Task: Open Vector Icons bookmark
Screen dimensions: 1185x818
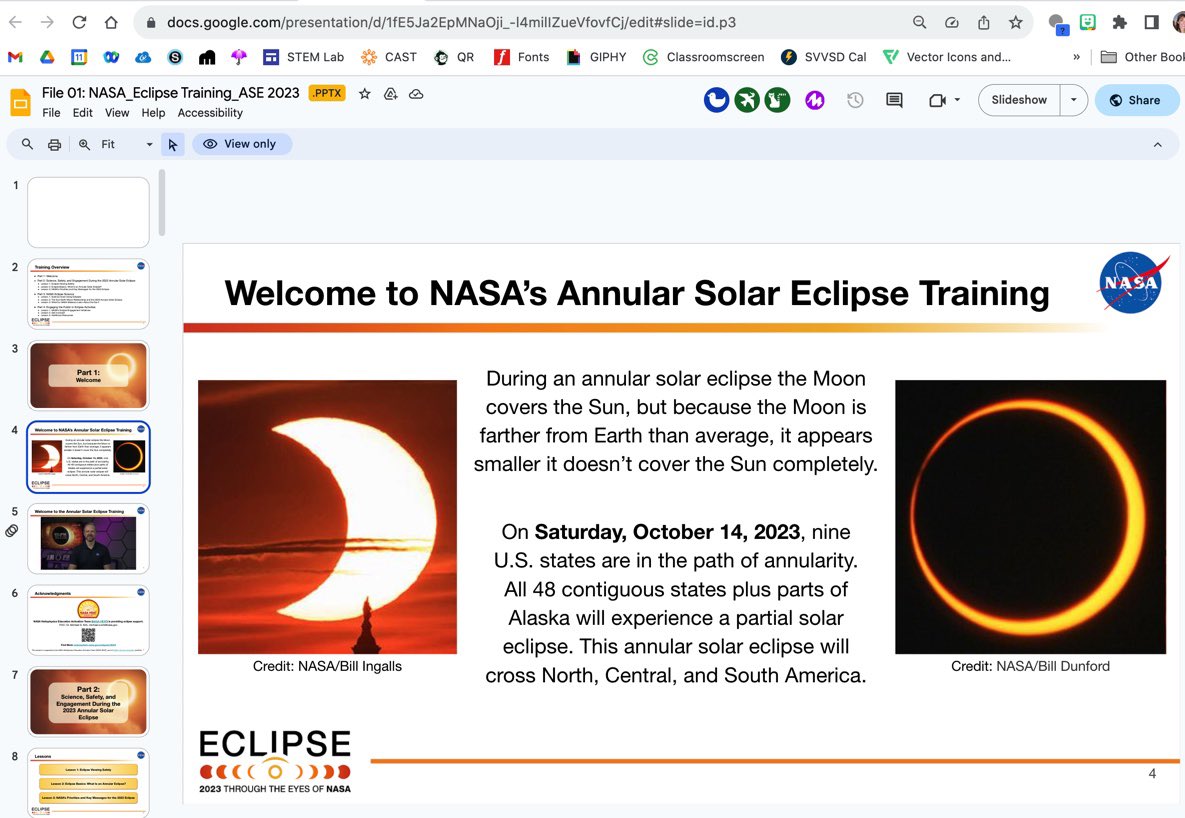Action: point(946,57)
